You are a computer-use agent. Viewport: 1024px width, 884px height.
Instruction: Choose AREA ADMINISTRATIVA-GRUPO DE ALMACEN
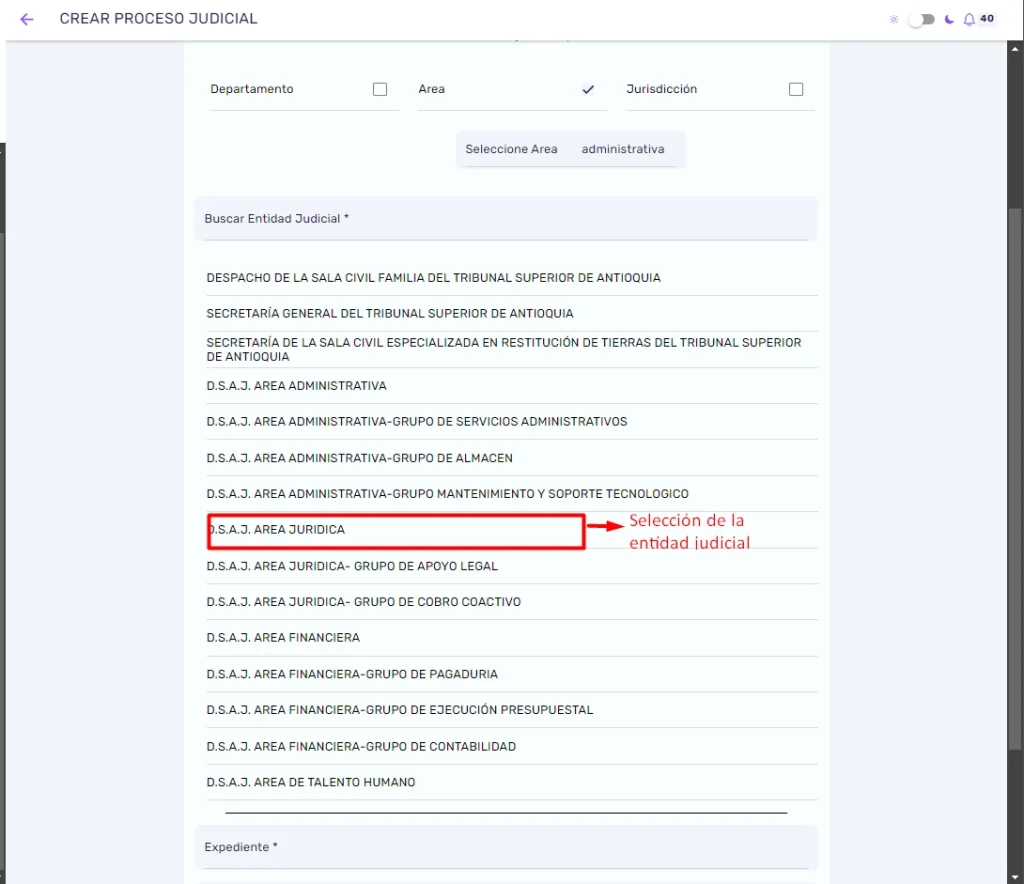click(512, 458)
